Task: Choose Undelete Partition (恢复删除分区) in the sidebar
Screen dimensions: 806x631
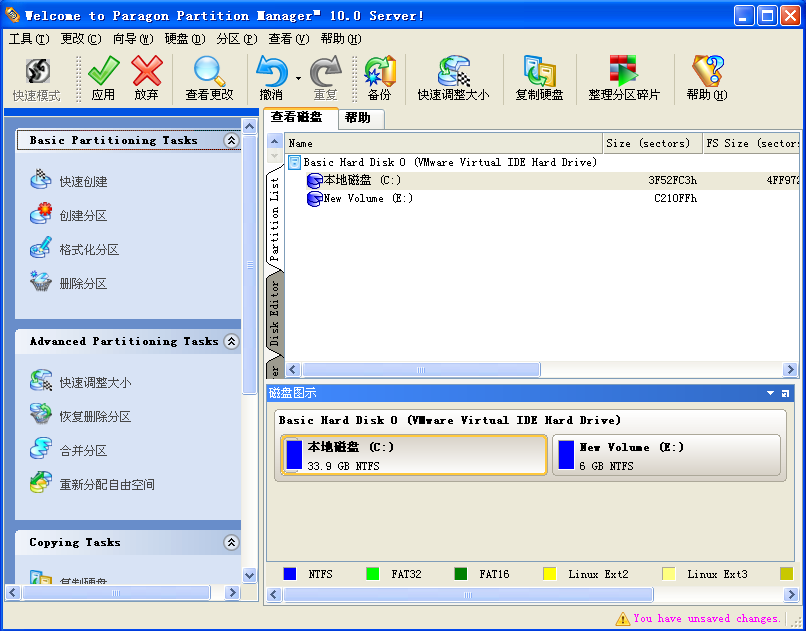Action: [81, 416]
